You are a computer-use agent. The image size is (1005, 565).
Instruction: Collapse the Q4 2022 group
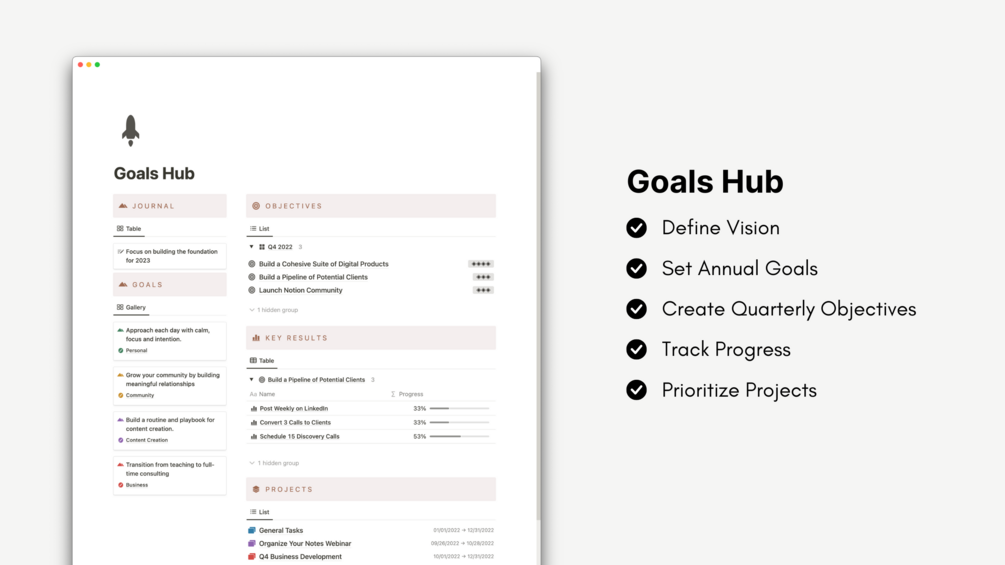click(x=251, y=247)
